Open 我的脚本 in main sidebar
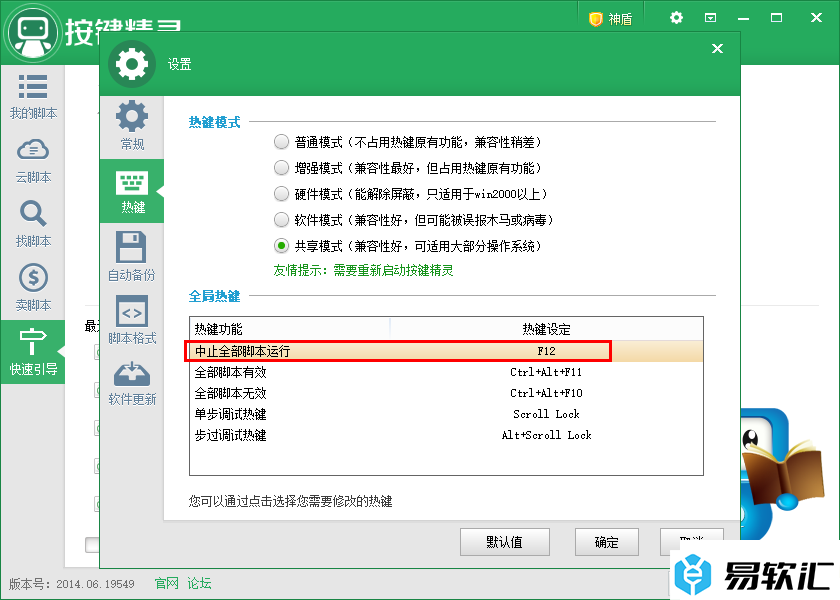Image resolution: width=840 pixels, height=600 pixels. (x=33, y=97)
